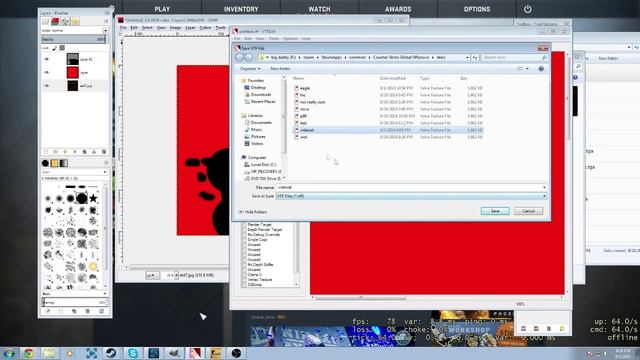Switch to Paths tab icon in GIMP dock

tap(65, 21)
